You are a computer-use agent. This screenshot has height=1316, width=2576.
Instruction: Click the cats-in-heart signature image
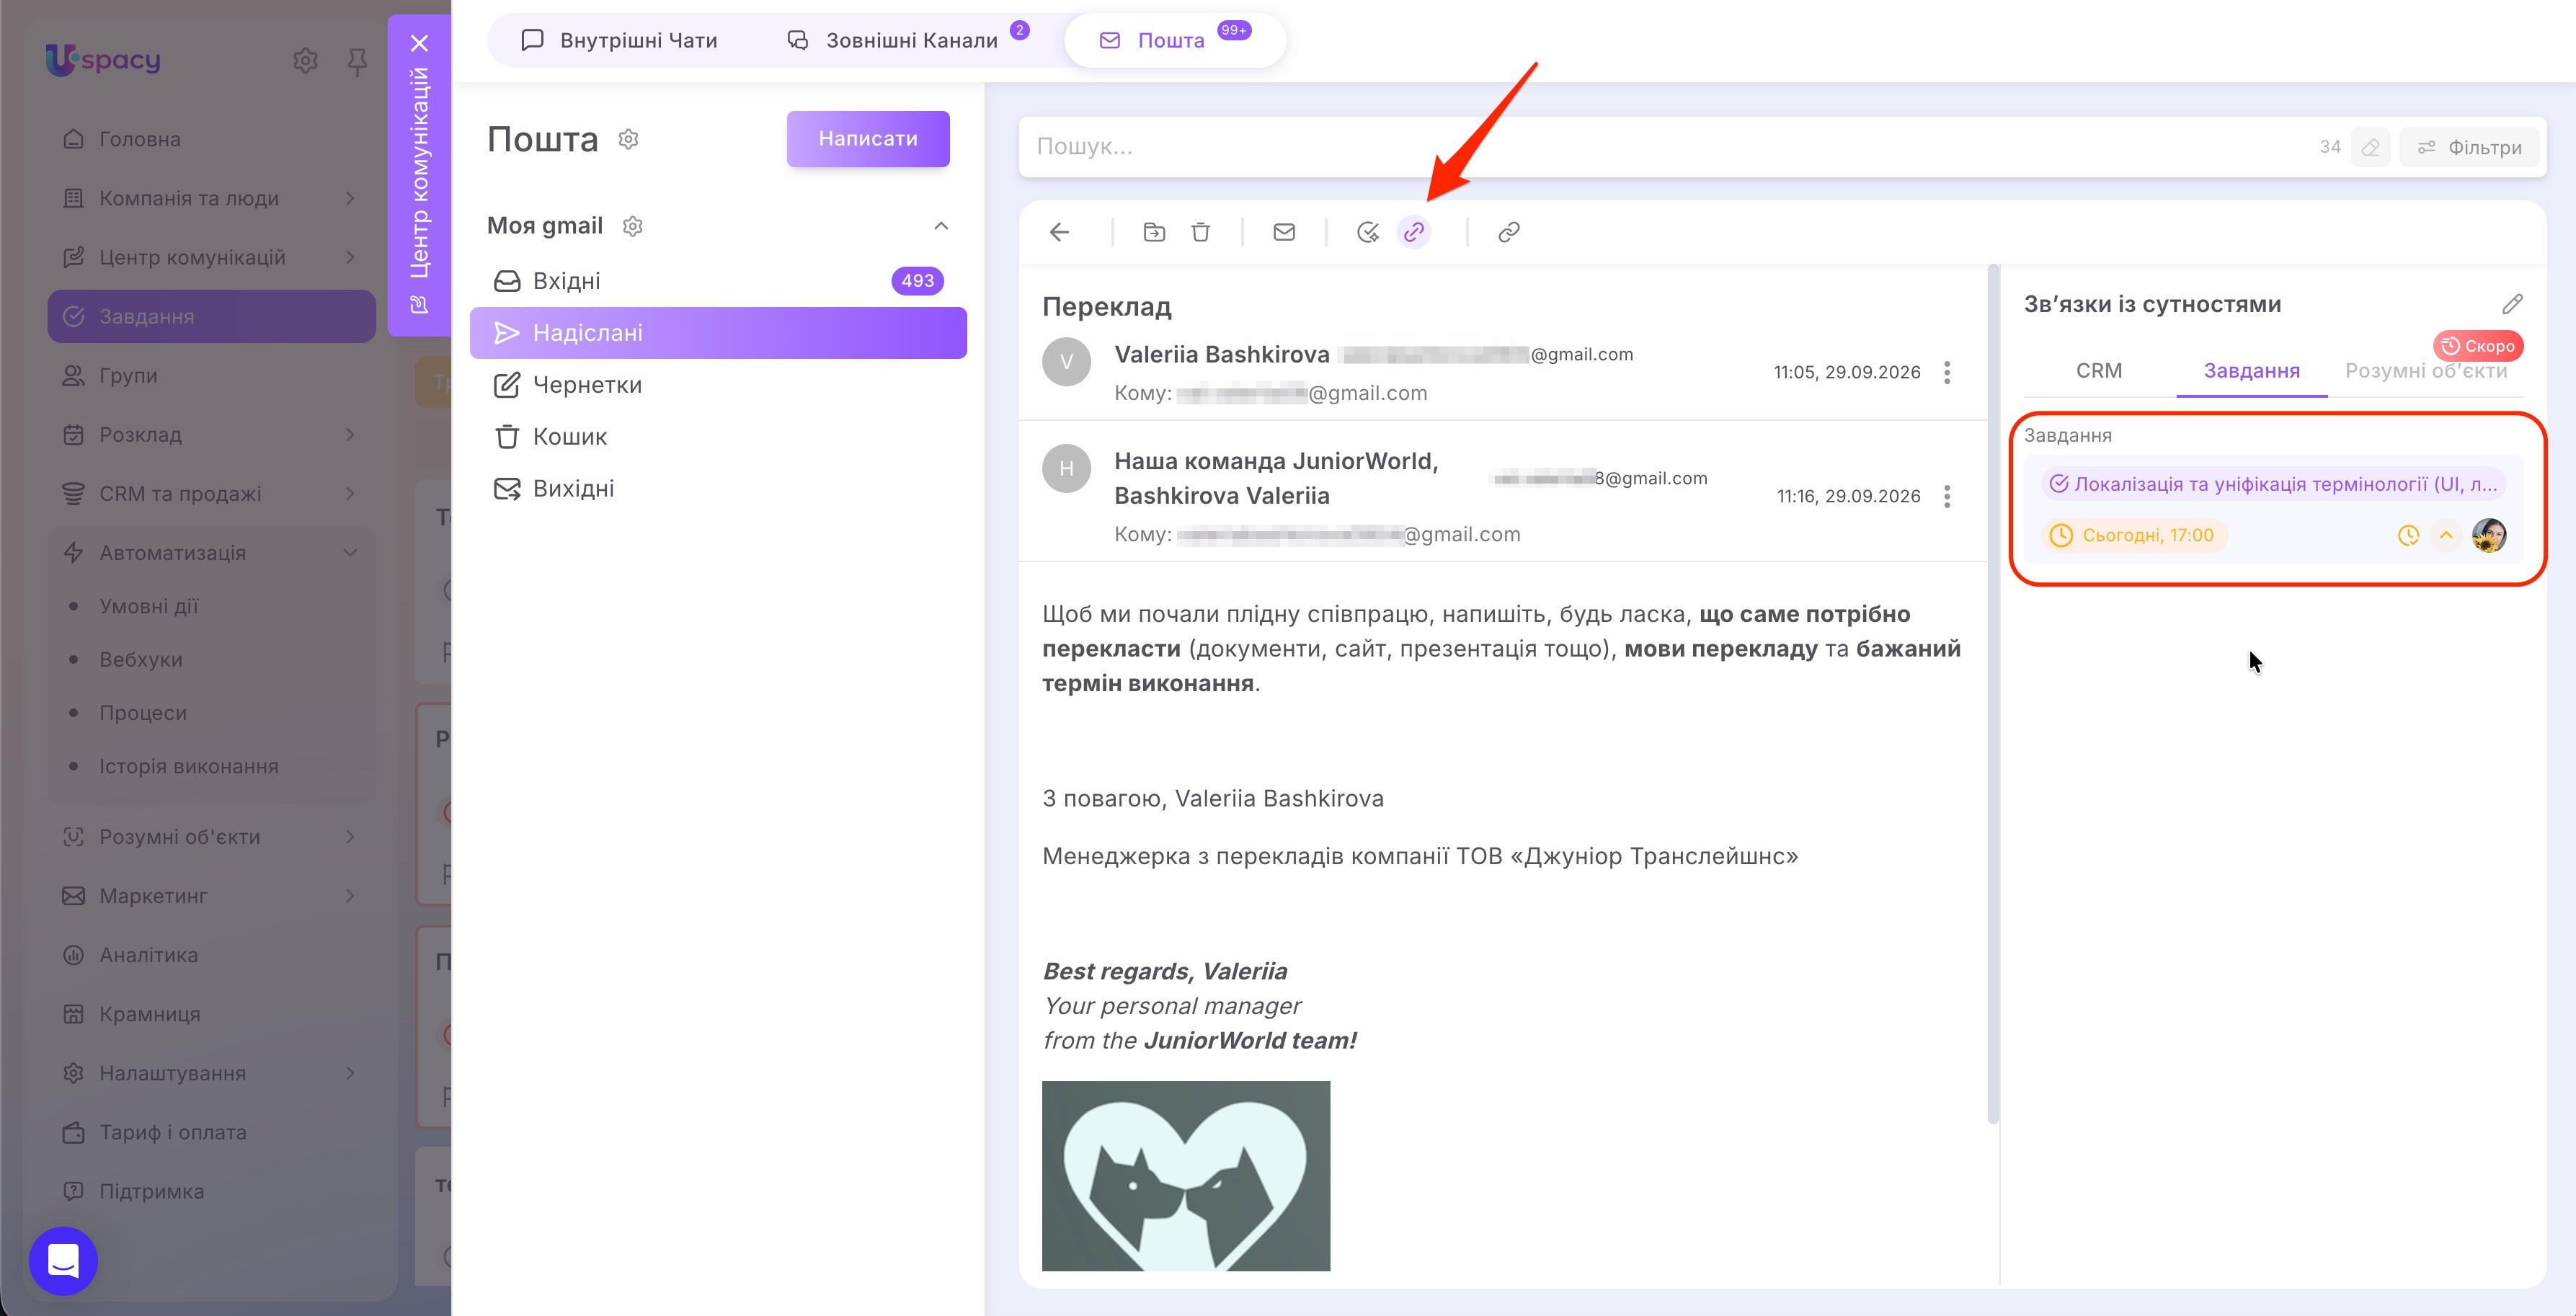pos(1186,1176)
